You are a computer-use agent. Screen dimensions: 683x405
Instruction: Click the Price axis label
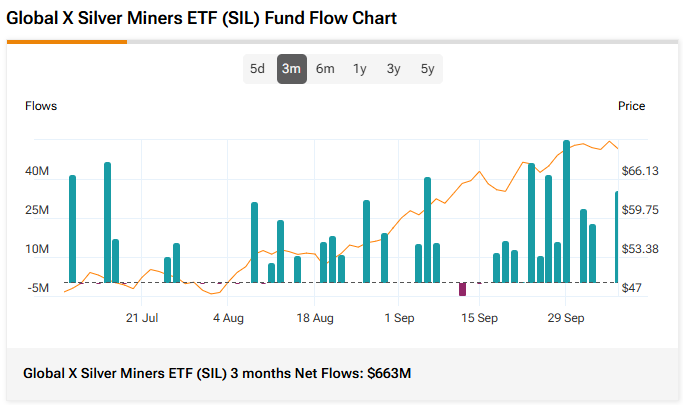631,106
